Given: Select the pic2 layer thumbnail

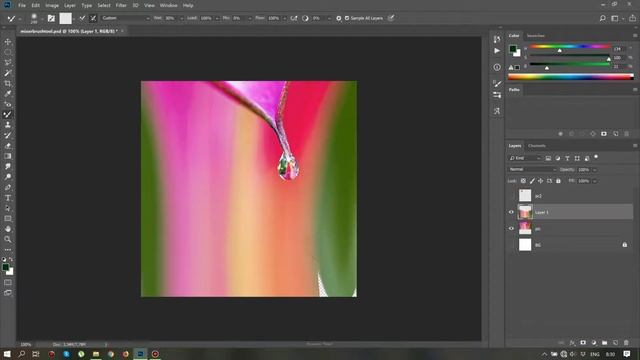Looking at the screenshot, I should tap(525, 196).
